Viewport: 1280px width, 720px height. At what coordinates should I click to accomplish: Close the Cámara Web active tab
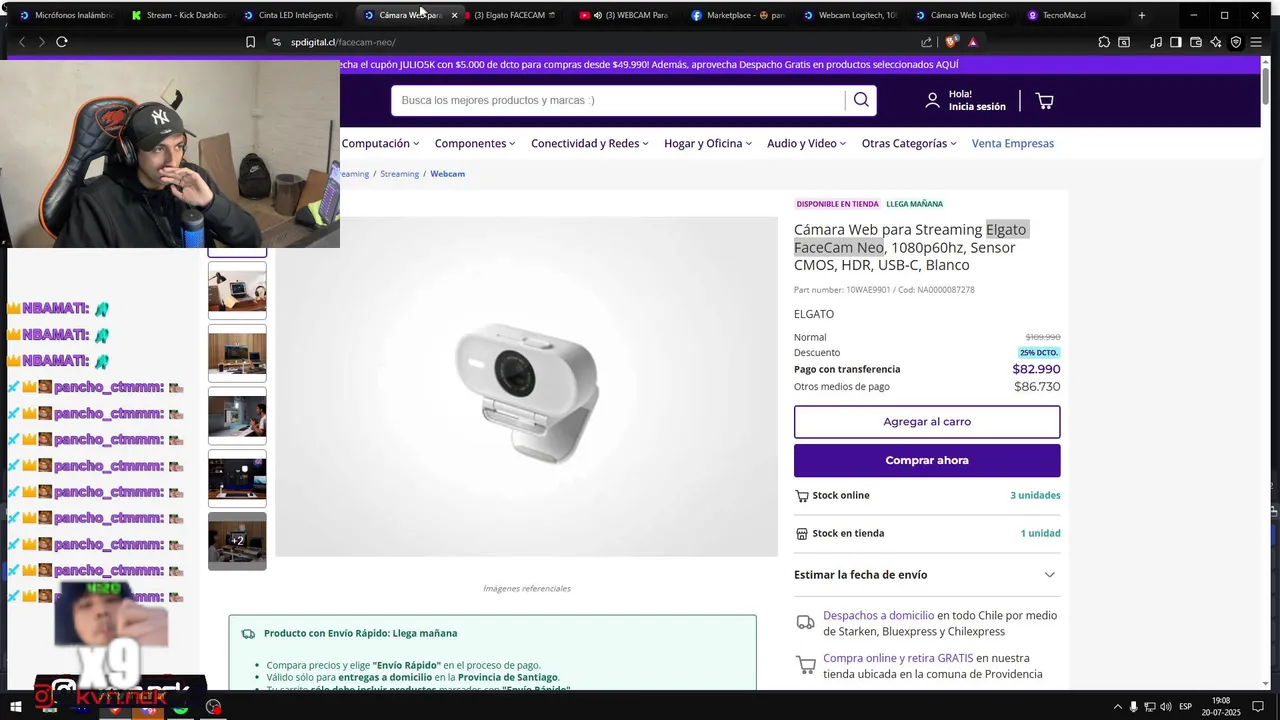pos(454,15)
